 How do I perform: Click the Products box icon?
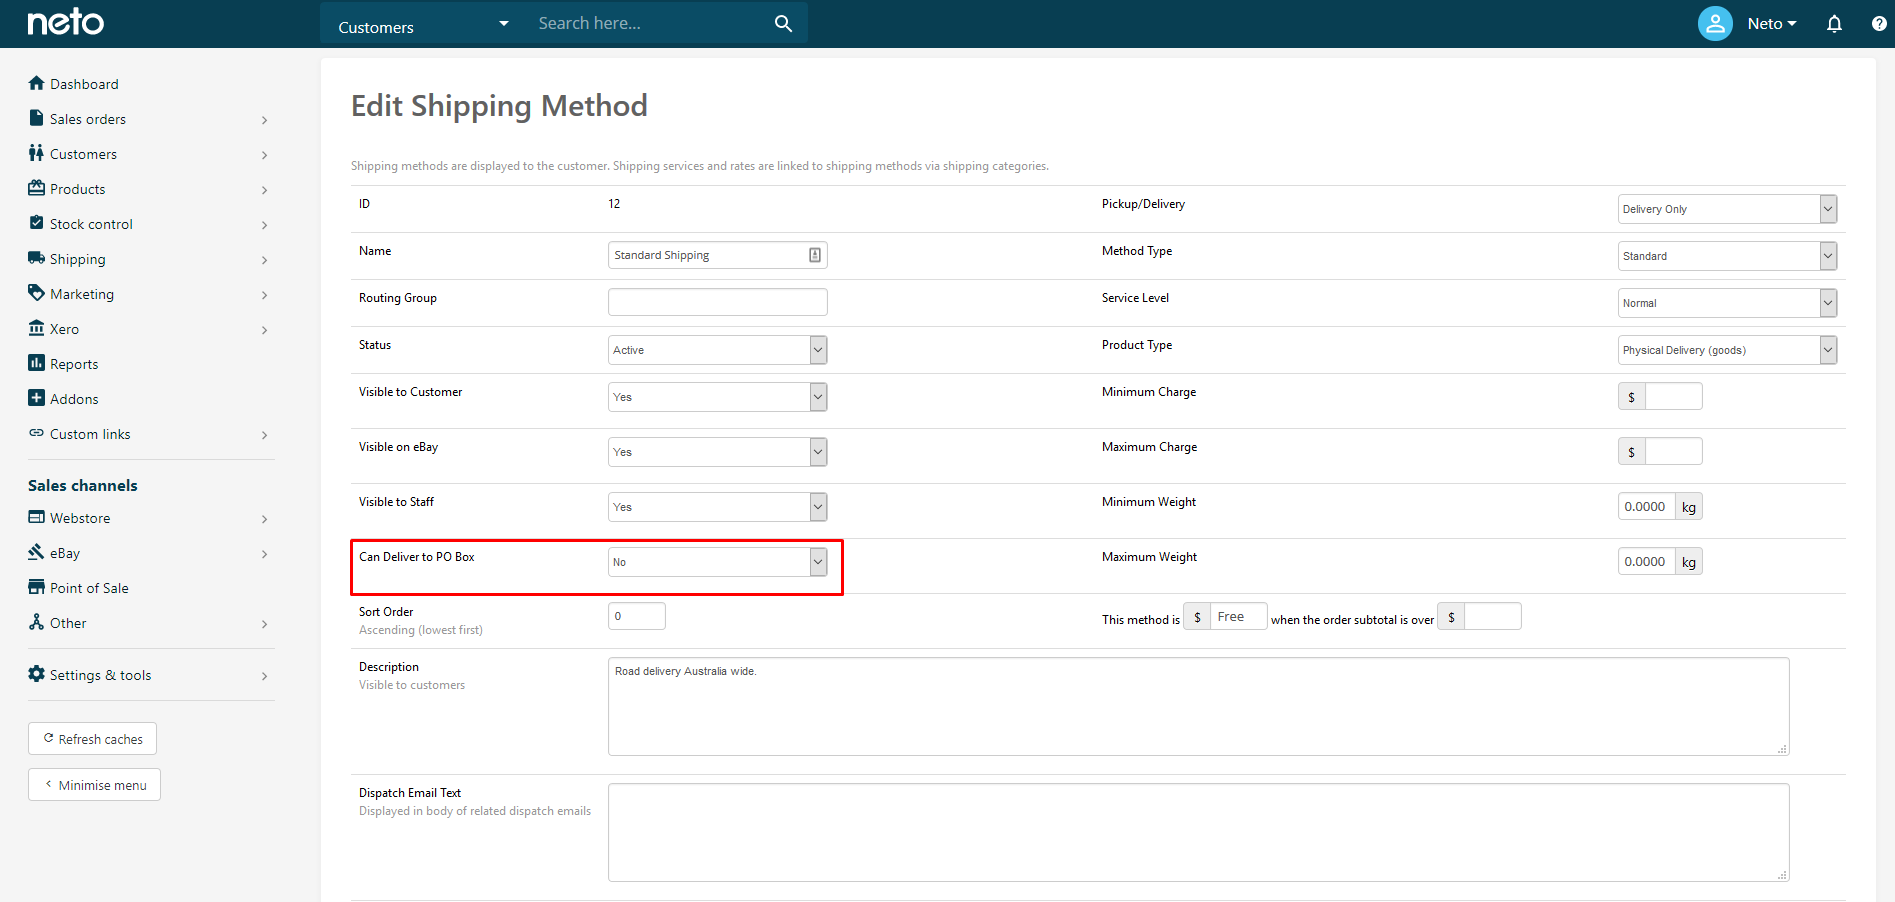[x=37, y=188]
